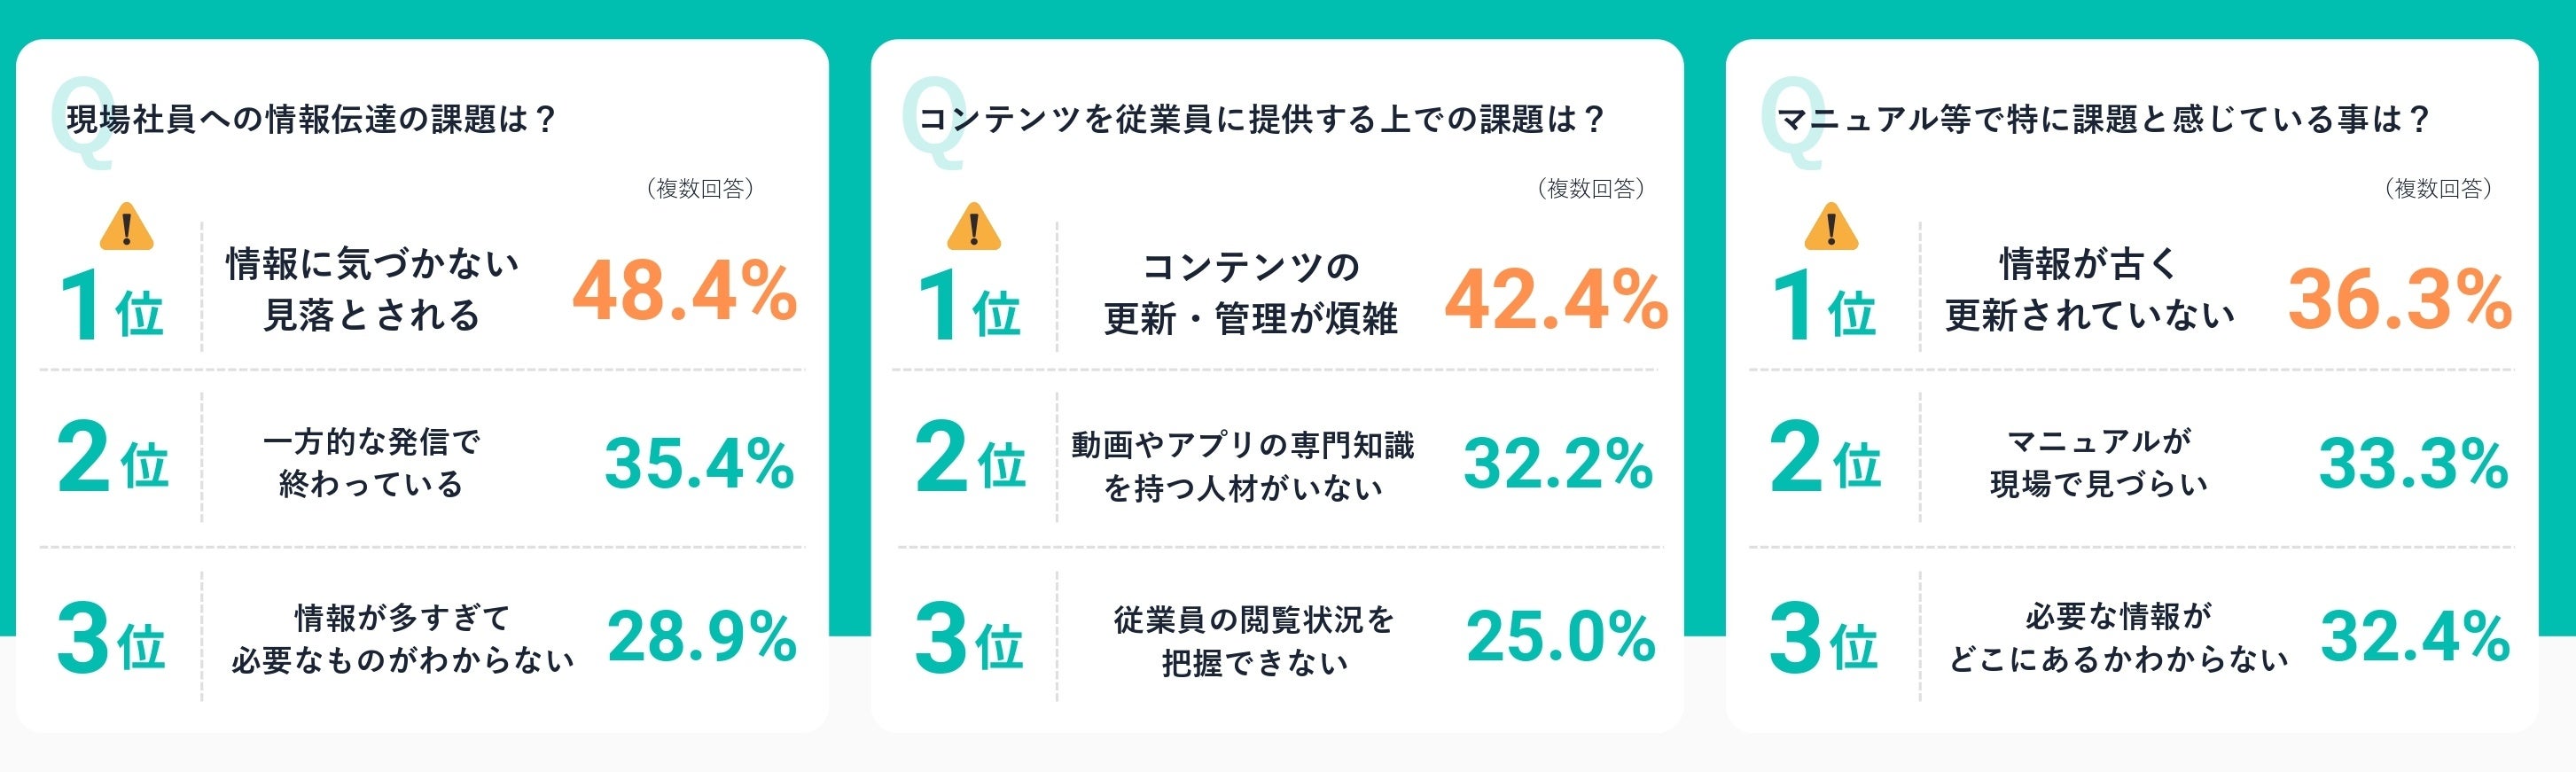Screen dimensions: 2576x772
Task: Click the 28.9% result value
Action: pyautogui.click(x=701, y=636)
